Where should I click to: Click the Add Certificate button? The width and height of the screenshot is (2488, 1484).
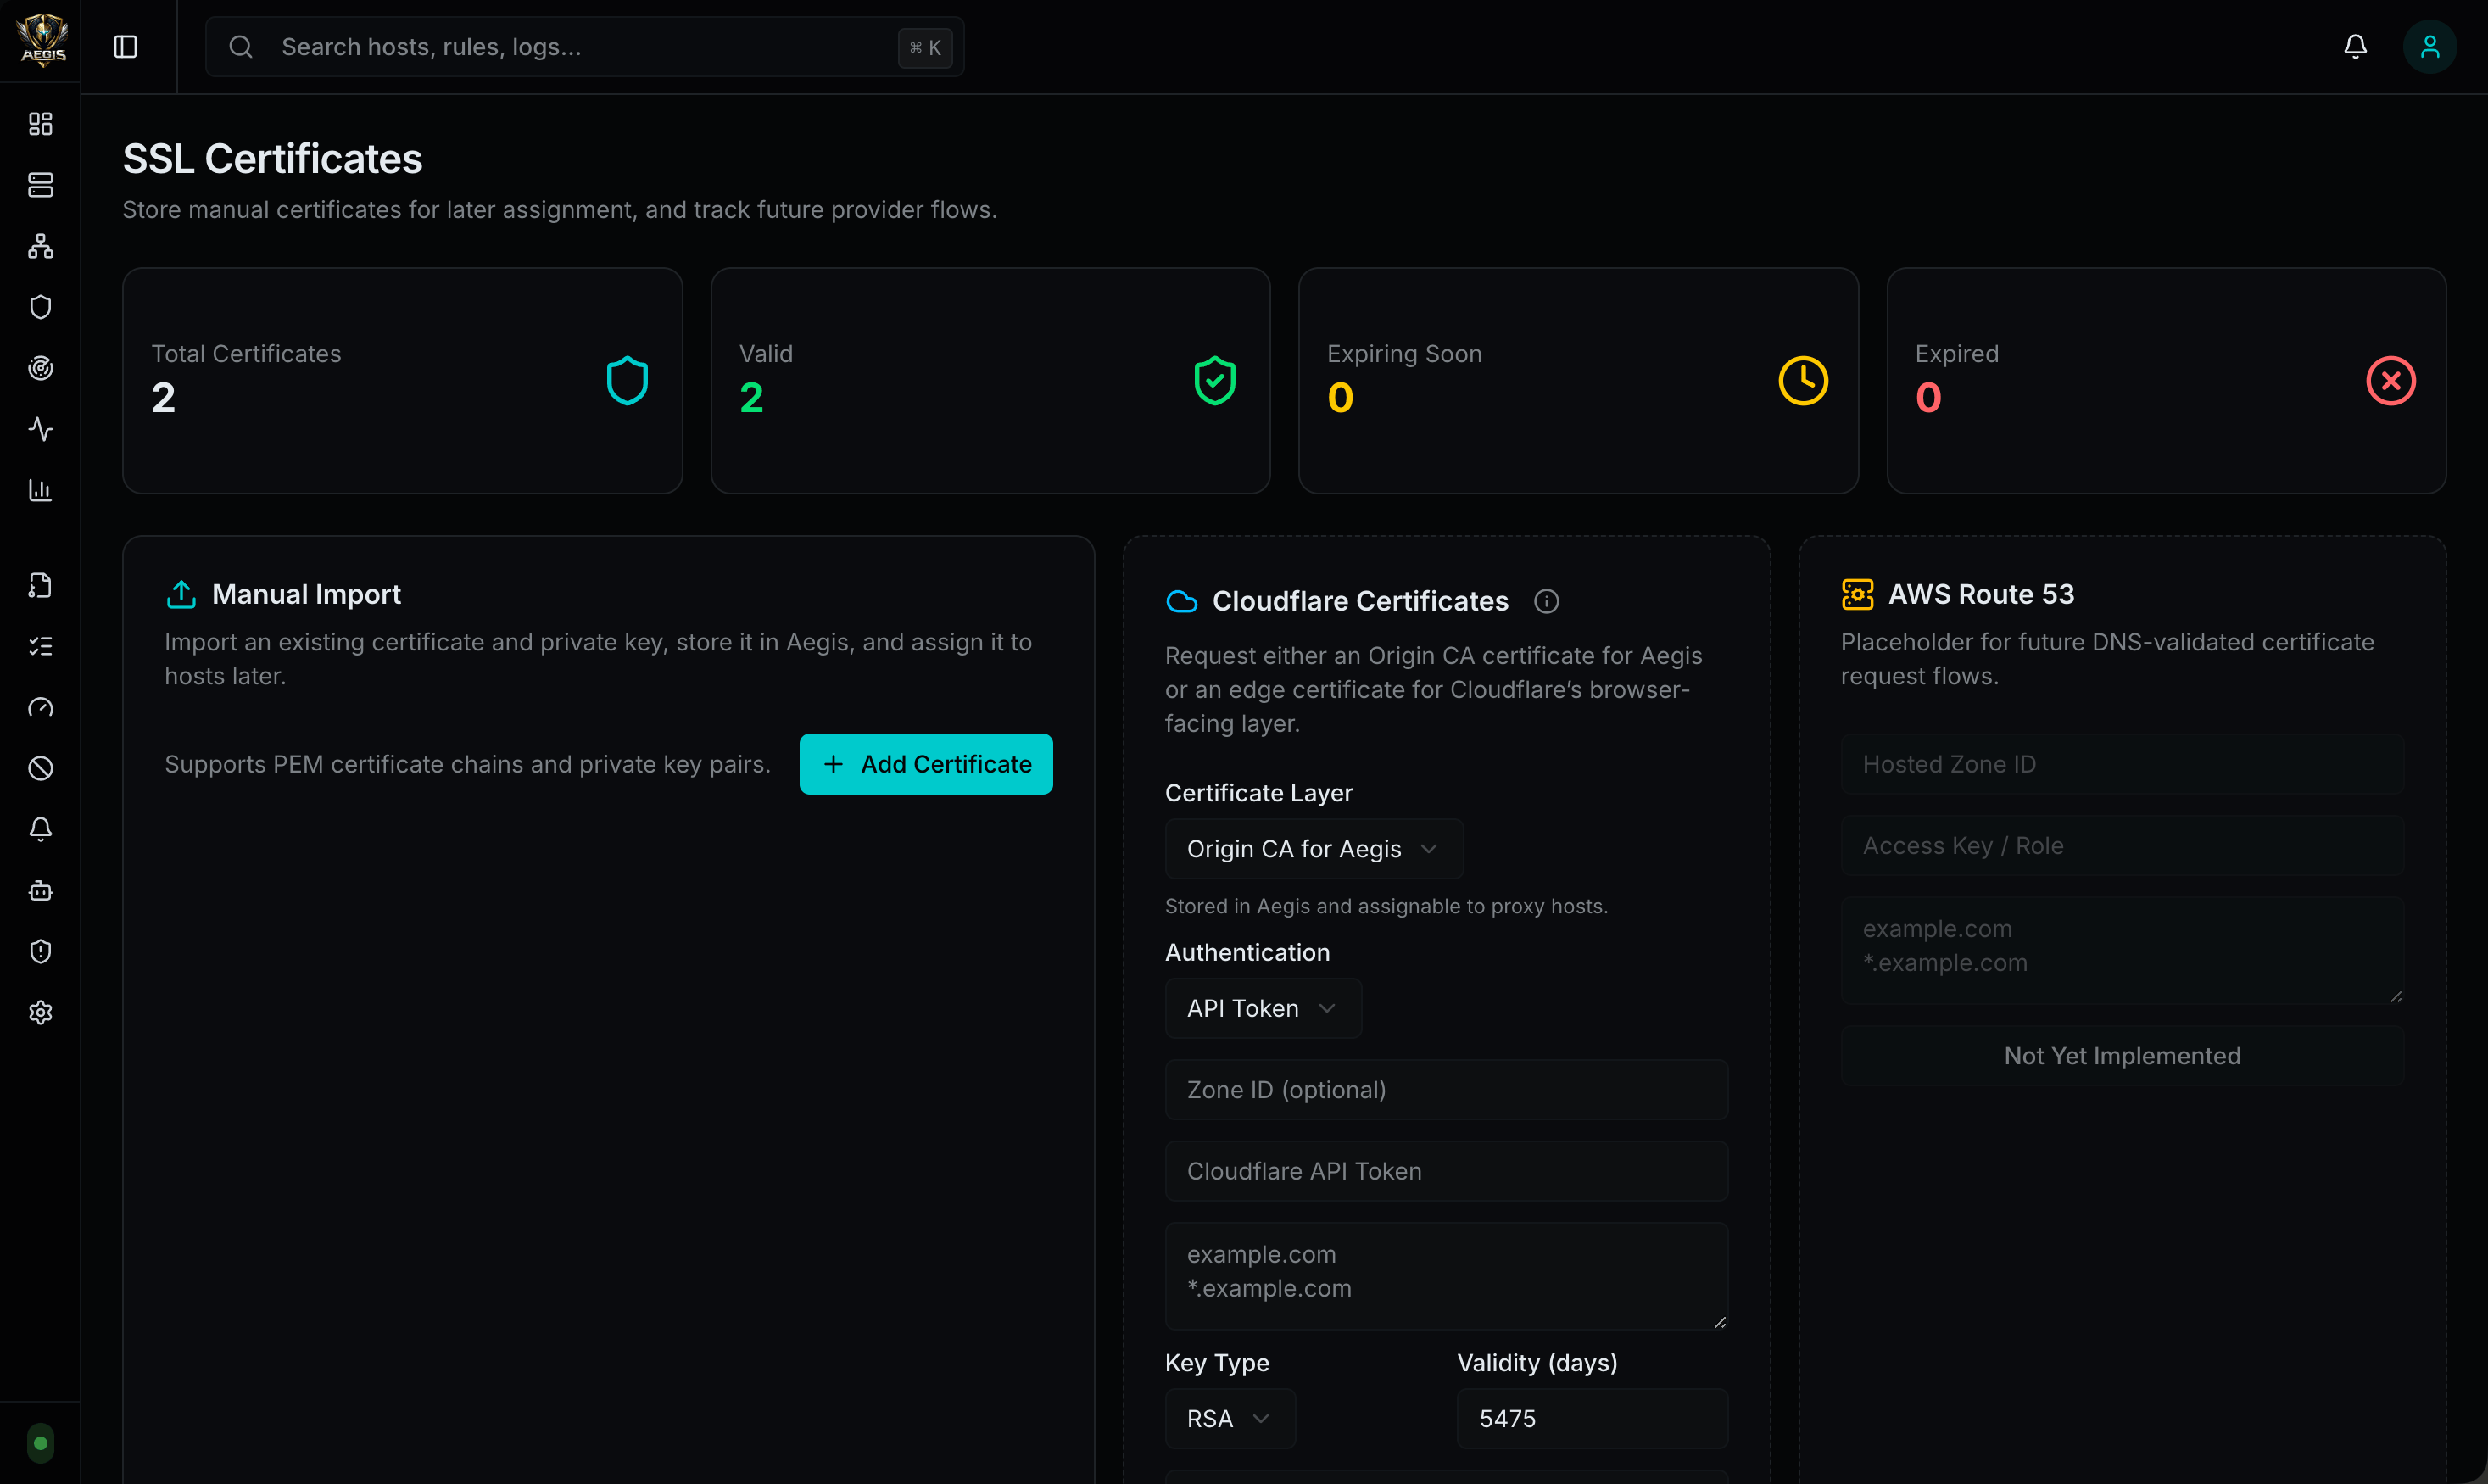[926, 764]
